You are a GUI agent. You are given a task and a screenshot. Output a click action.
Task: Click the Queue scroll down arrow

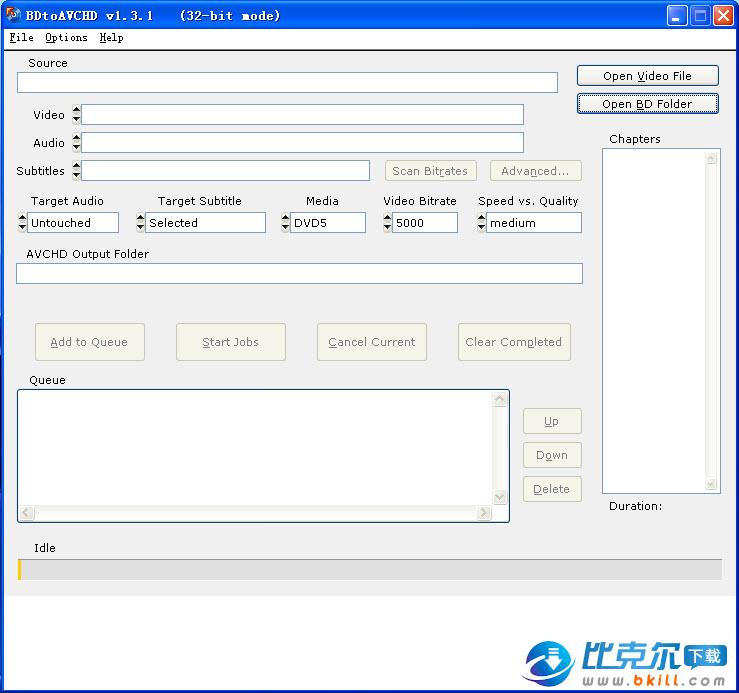pyautogui.click(x=500, y=497)
